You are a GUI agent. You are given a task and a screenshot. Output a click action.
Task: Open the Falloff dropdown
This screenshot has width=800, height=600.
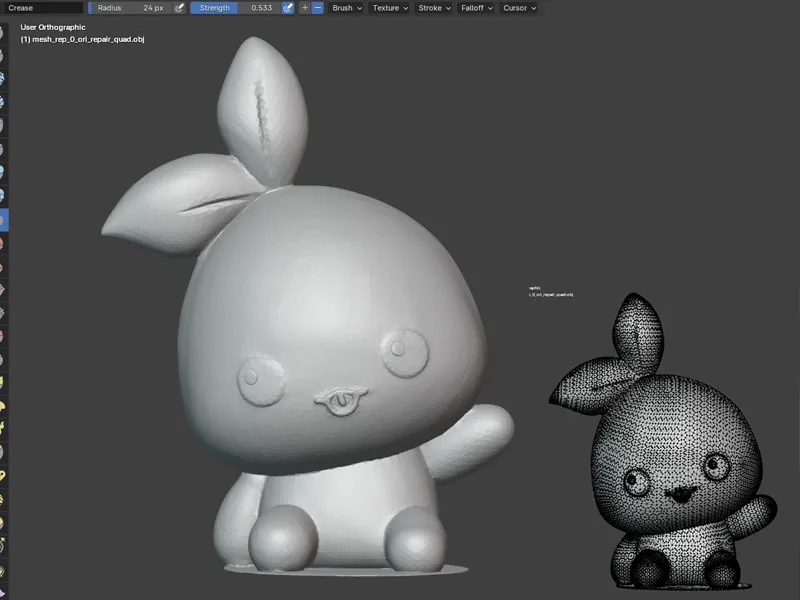coord(477,8)
